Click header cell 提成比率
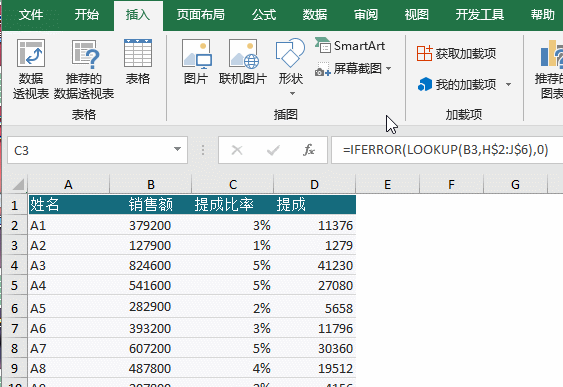563x387 pixels. (233, 205)
